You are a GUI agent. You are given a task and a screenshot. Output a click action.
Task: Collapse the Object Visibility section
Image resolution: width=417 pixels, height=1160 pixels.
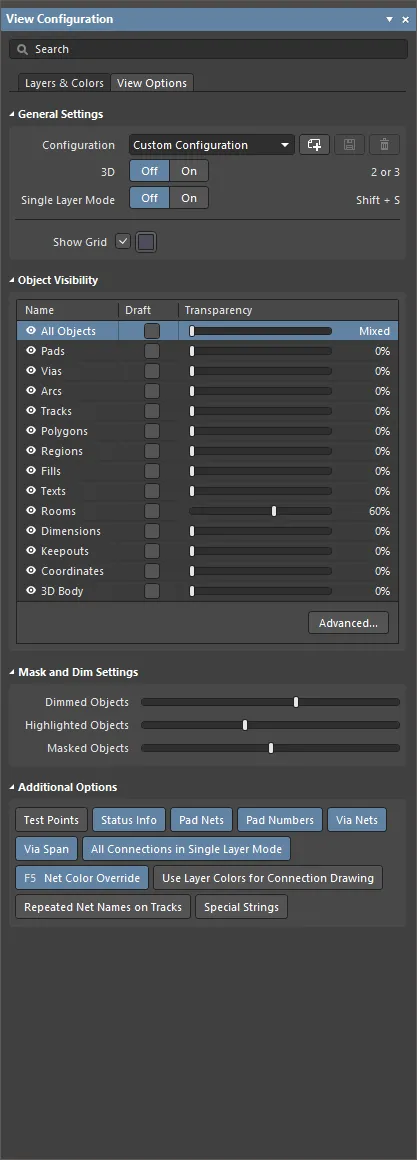pos(12,281)
